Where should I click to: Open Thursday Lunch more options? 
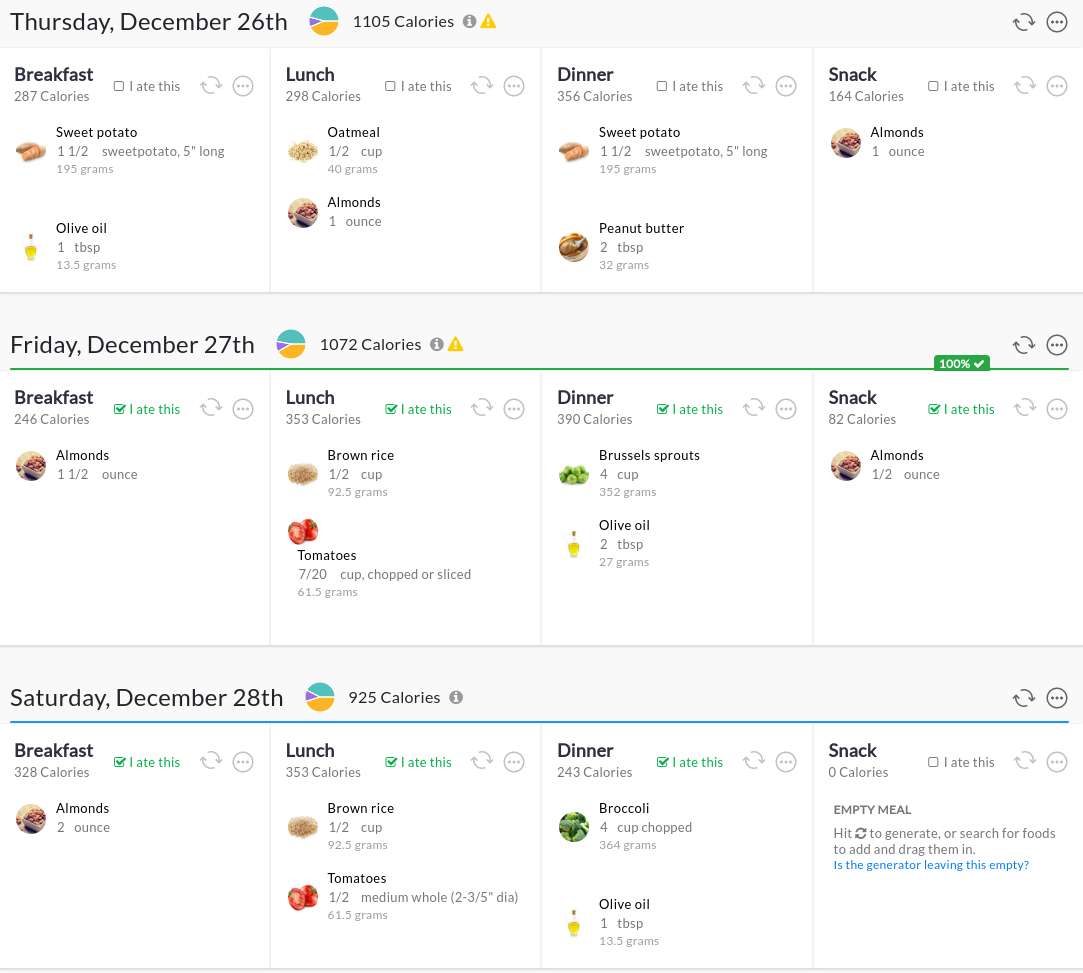pos(514,86)
